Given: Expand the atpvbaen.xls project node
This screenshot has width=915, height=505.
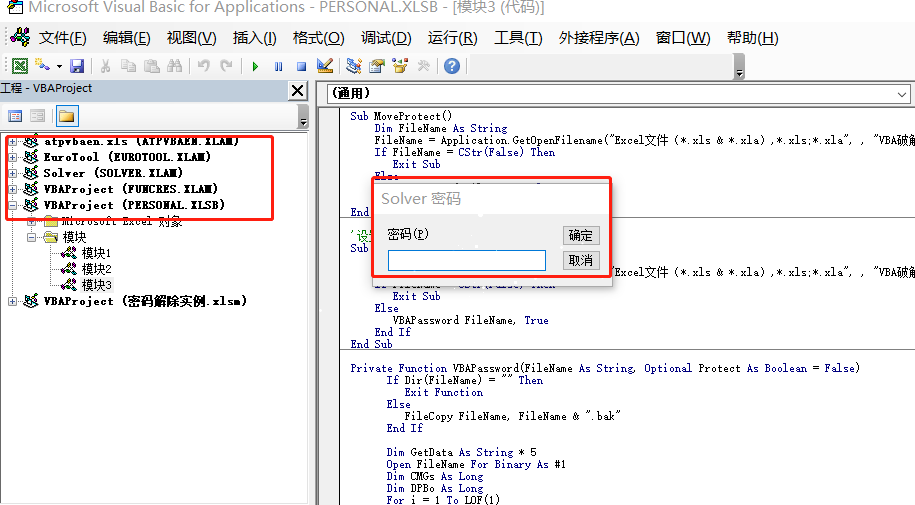Looking at the screenshot, I should [12, 141].
